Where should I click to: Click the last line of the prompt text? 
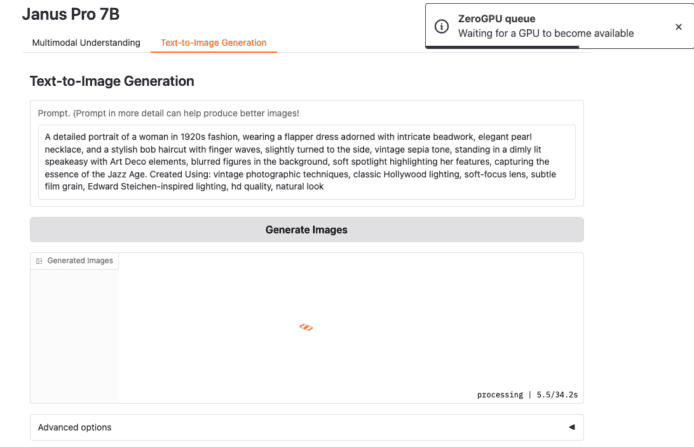pyautogui.click(x=184, y=186)
